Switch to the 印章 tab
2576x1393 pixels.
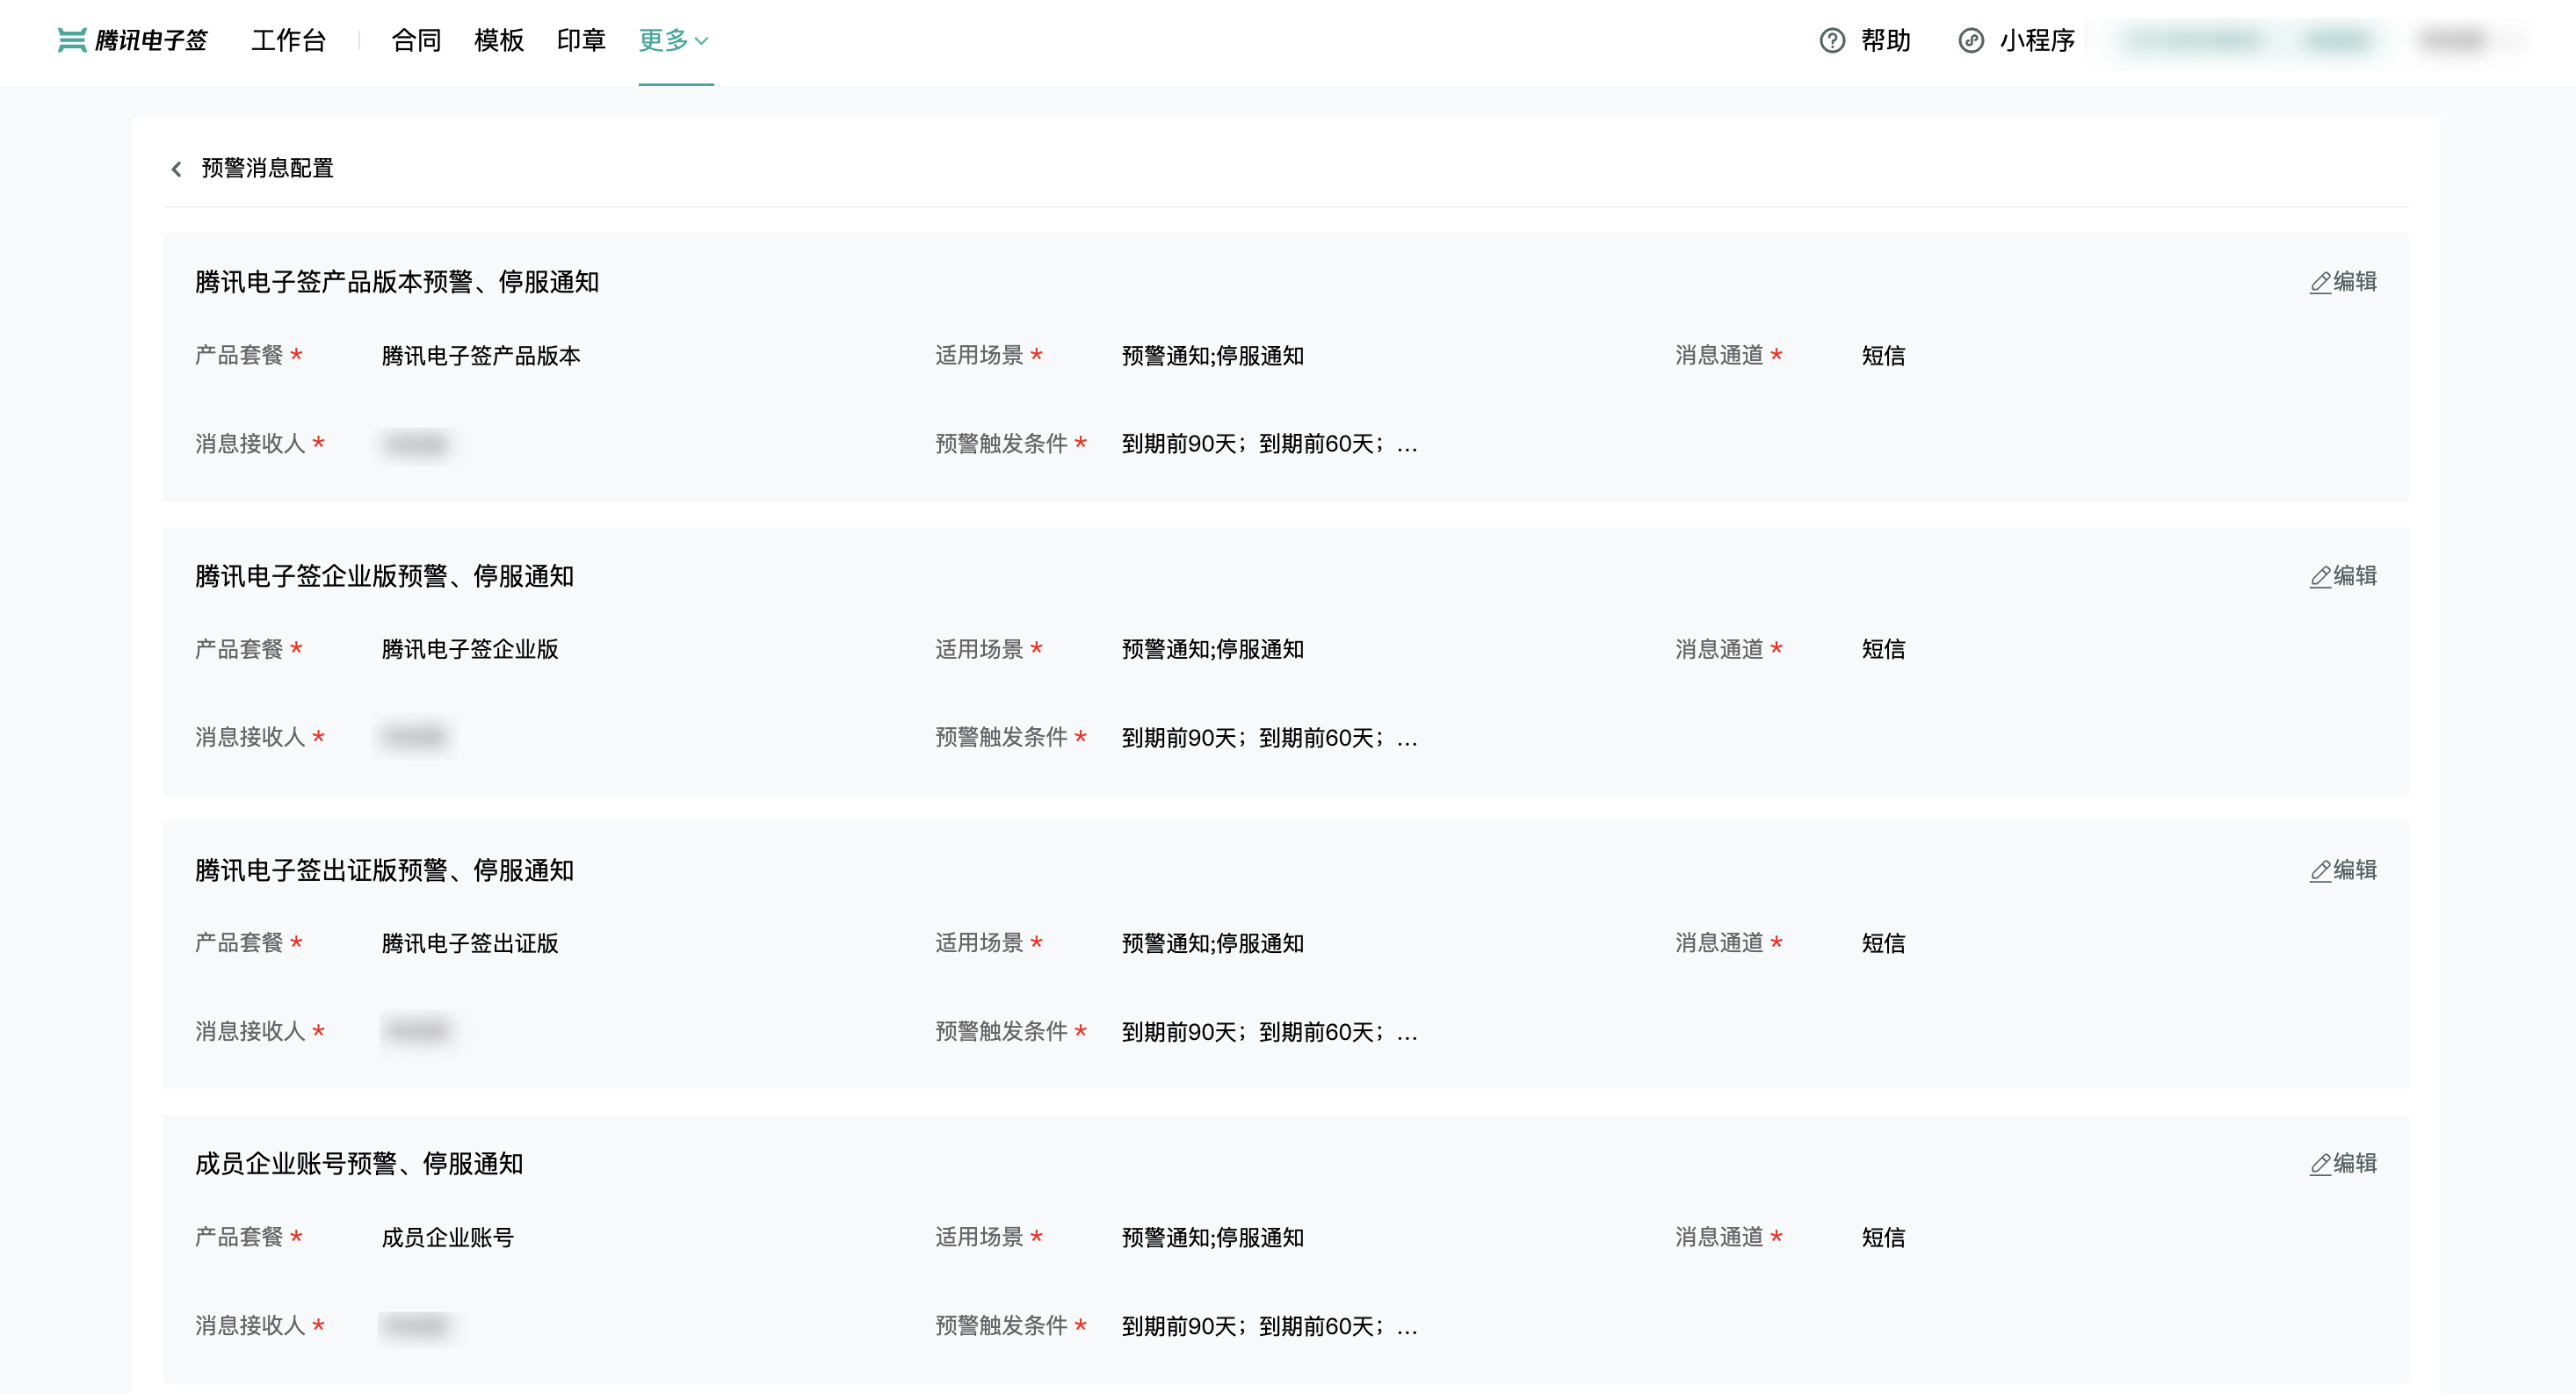[581, 40]
